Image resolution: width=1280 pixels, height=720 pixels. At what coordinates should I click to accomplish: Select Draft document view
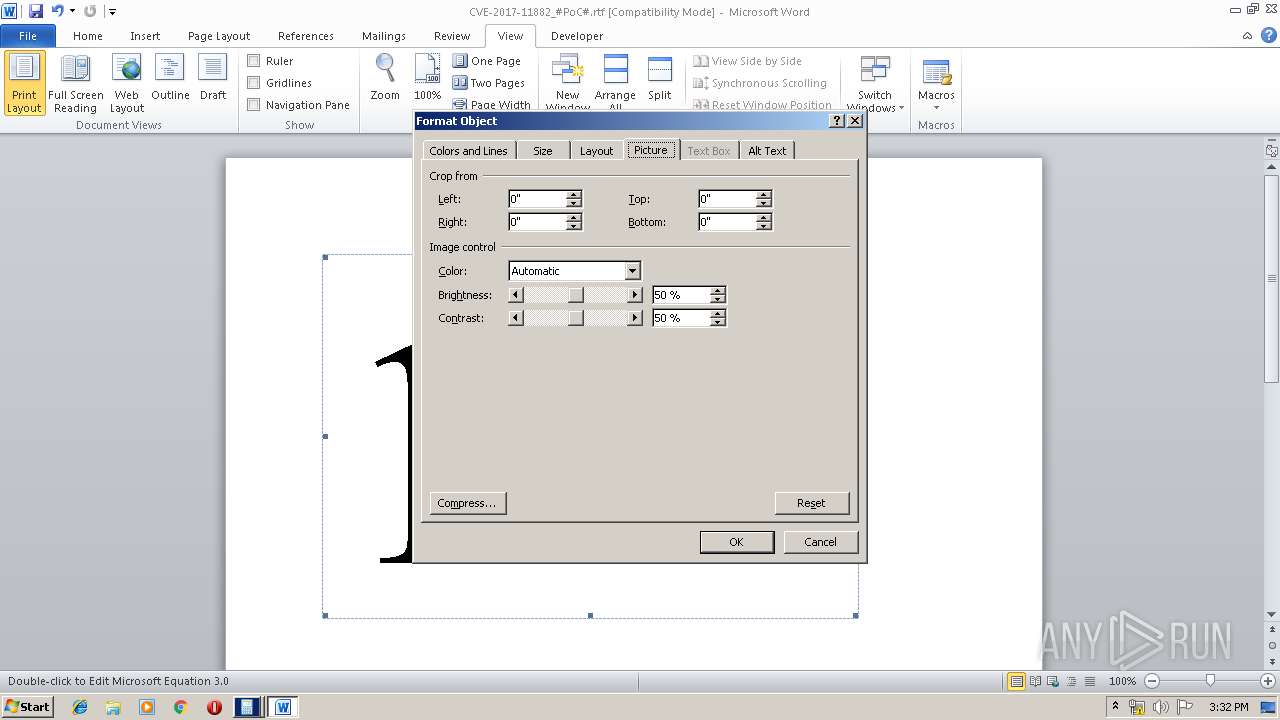213,78
